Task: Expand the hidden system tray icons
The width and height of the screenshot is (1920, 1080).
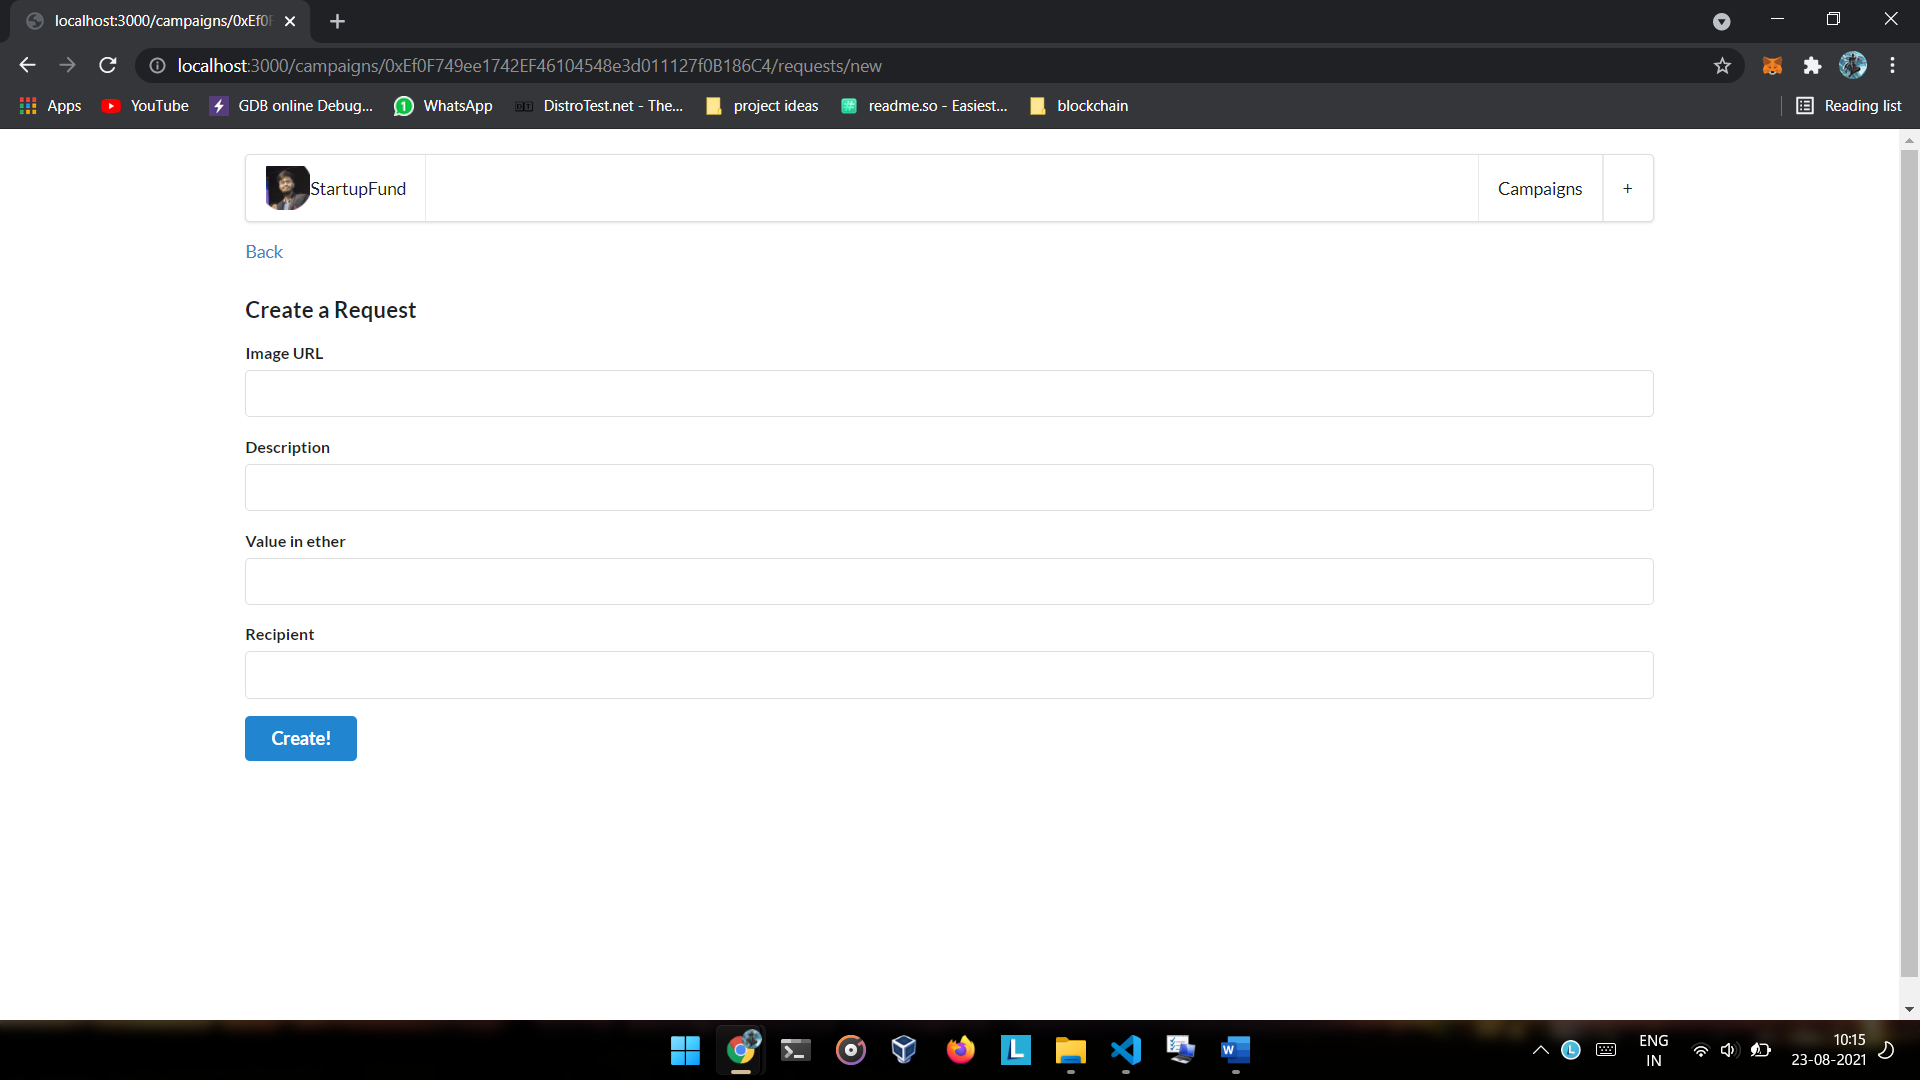Action: [1540, 1050]
